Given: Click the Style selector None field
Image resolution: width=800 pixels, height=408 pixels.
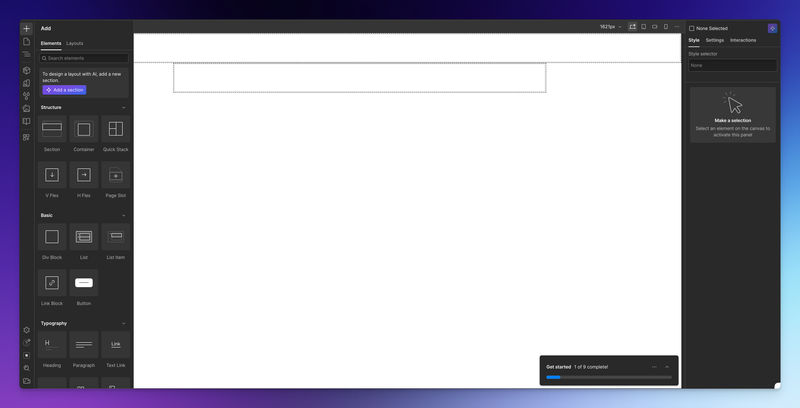Looking at the screenshot, I should [x=733, y=65].
